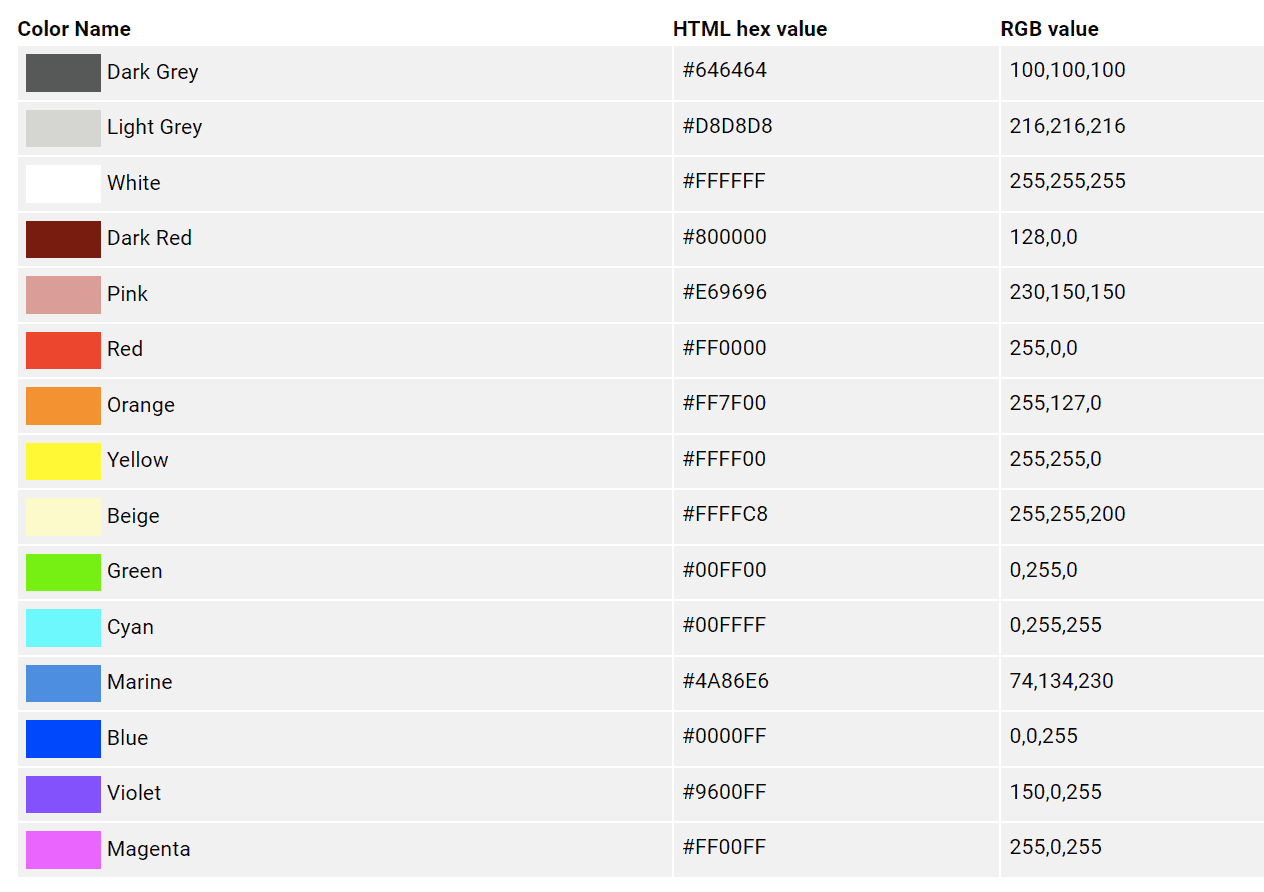Click the Beige color swatch

63,517
